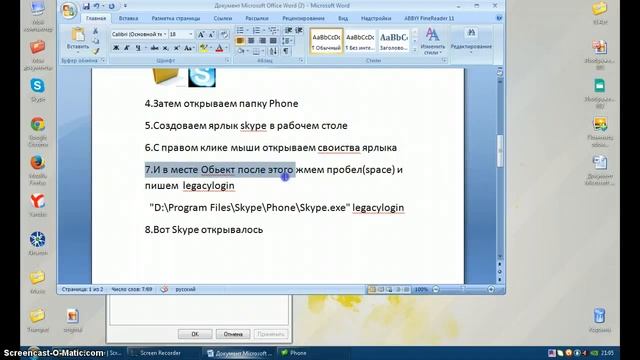Open the font size 18 dropdown
Viewport: 640px width, 360px height.
click(x=190, y=35)
